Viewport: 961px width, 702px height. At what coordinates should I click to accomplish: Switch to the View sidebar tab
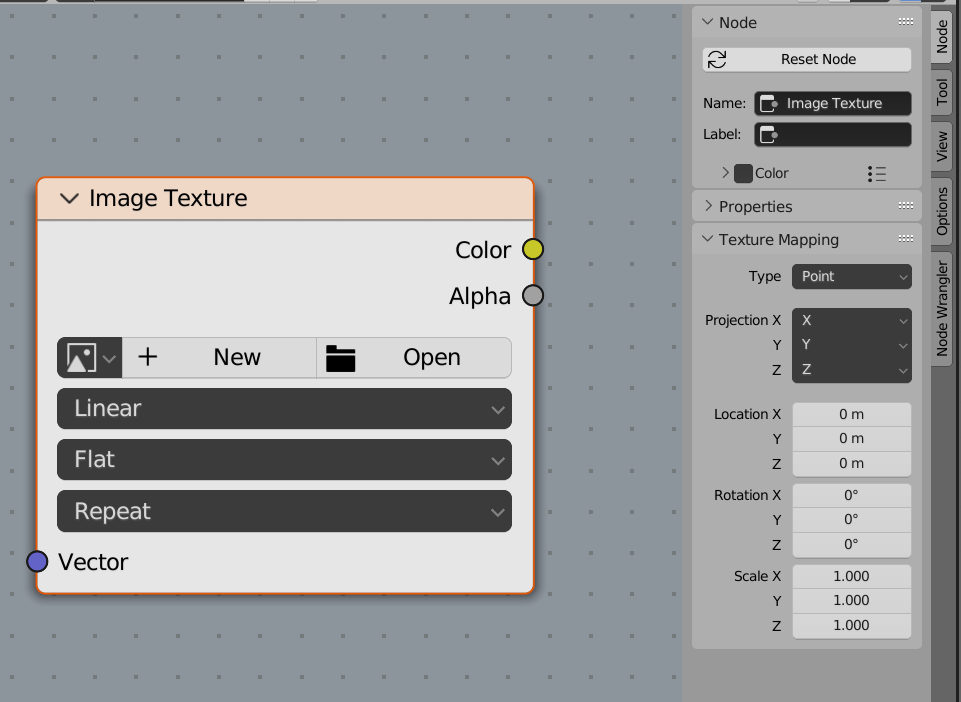coord(943,147)
